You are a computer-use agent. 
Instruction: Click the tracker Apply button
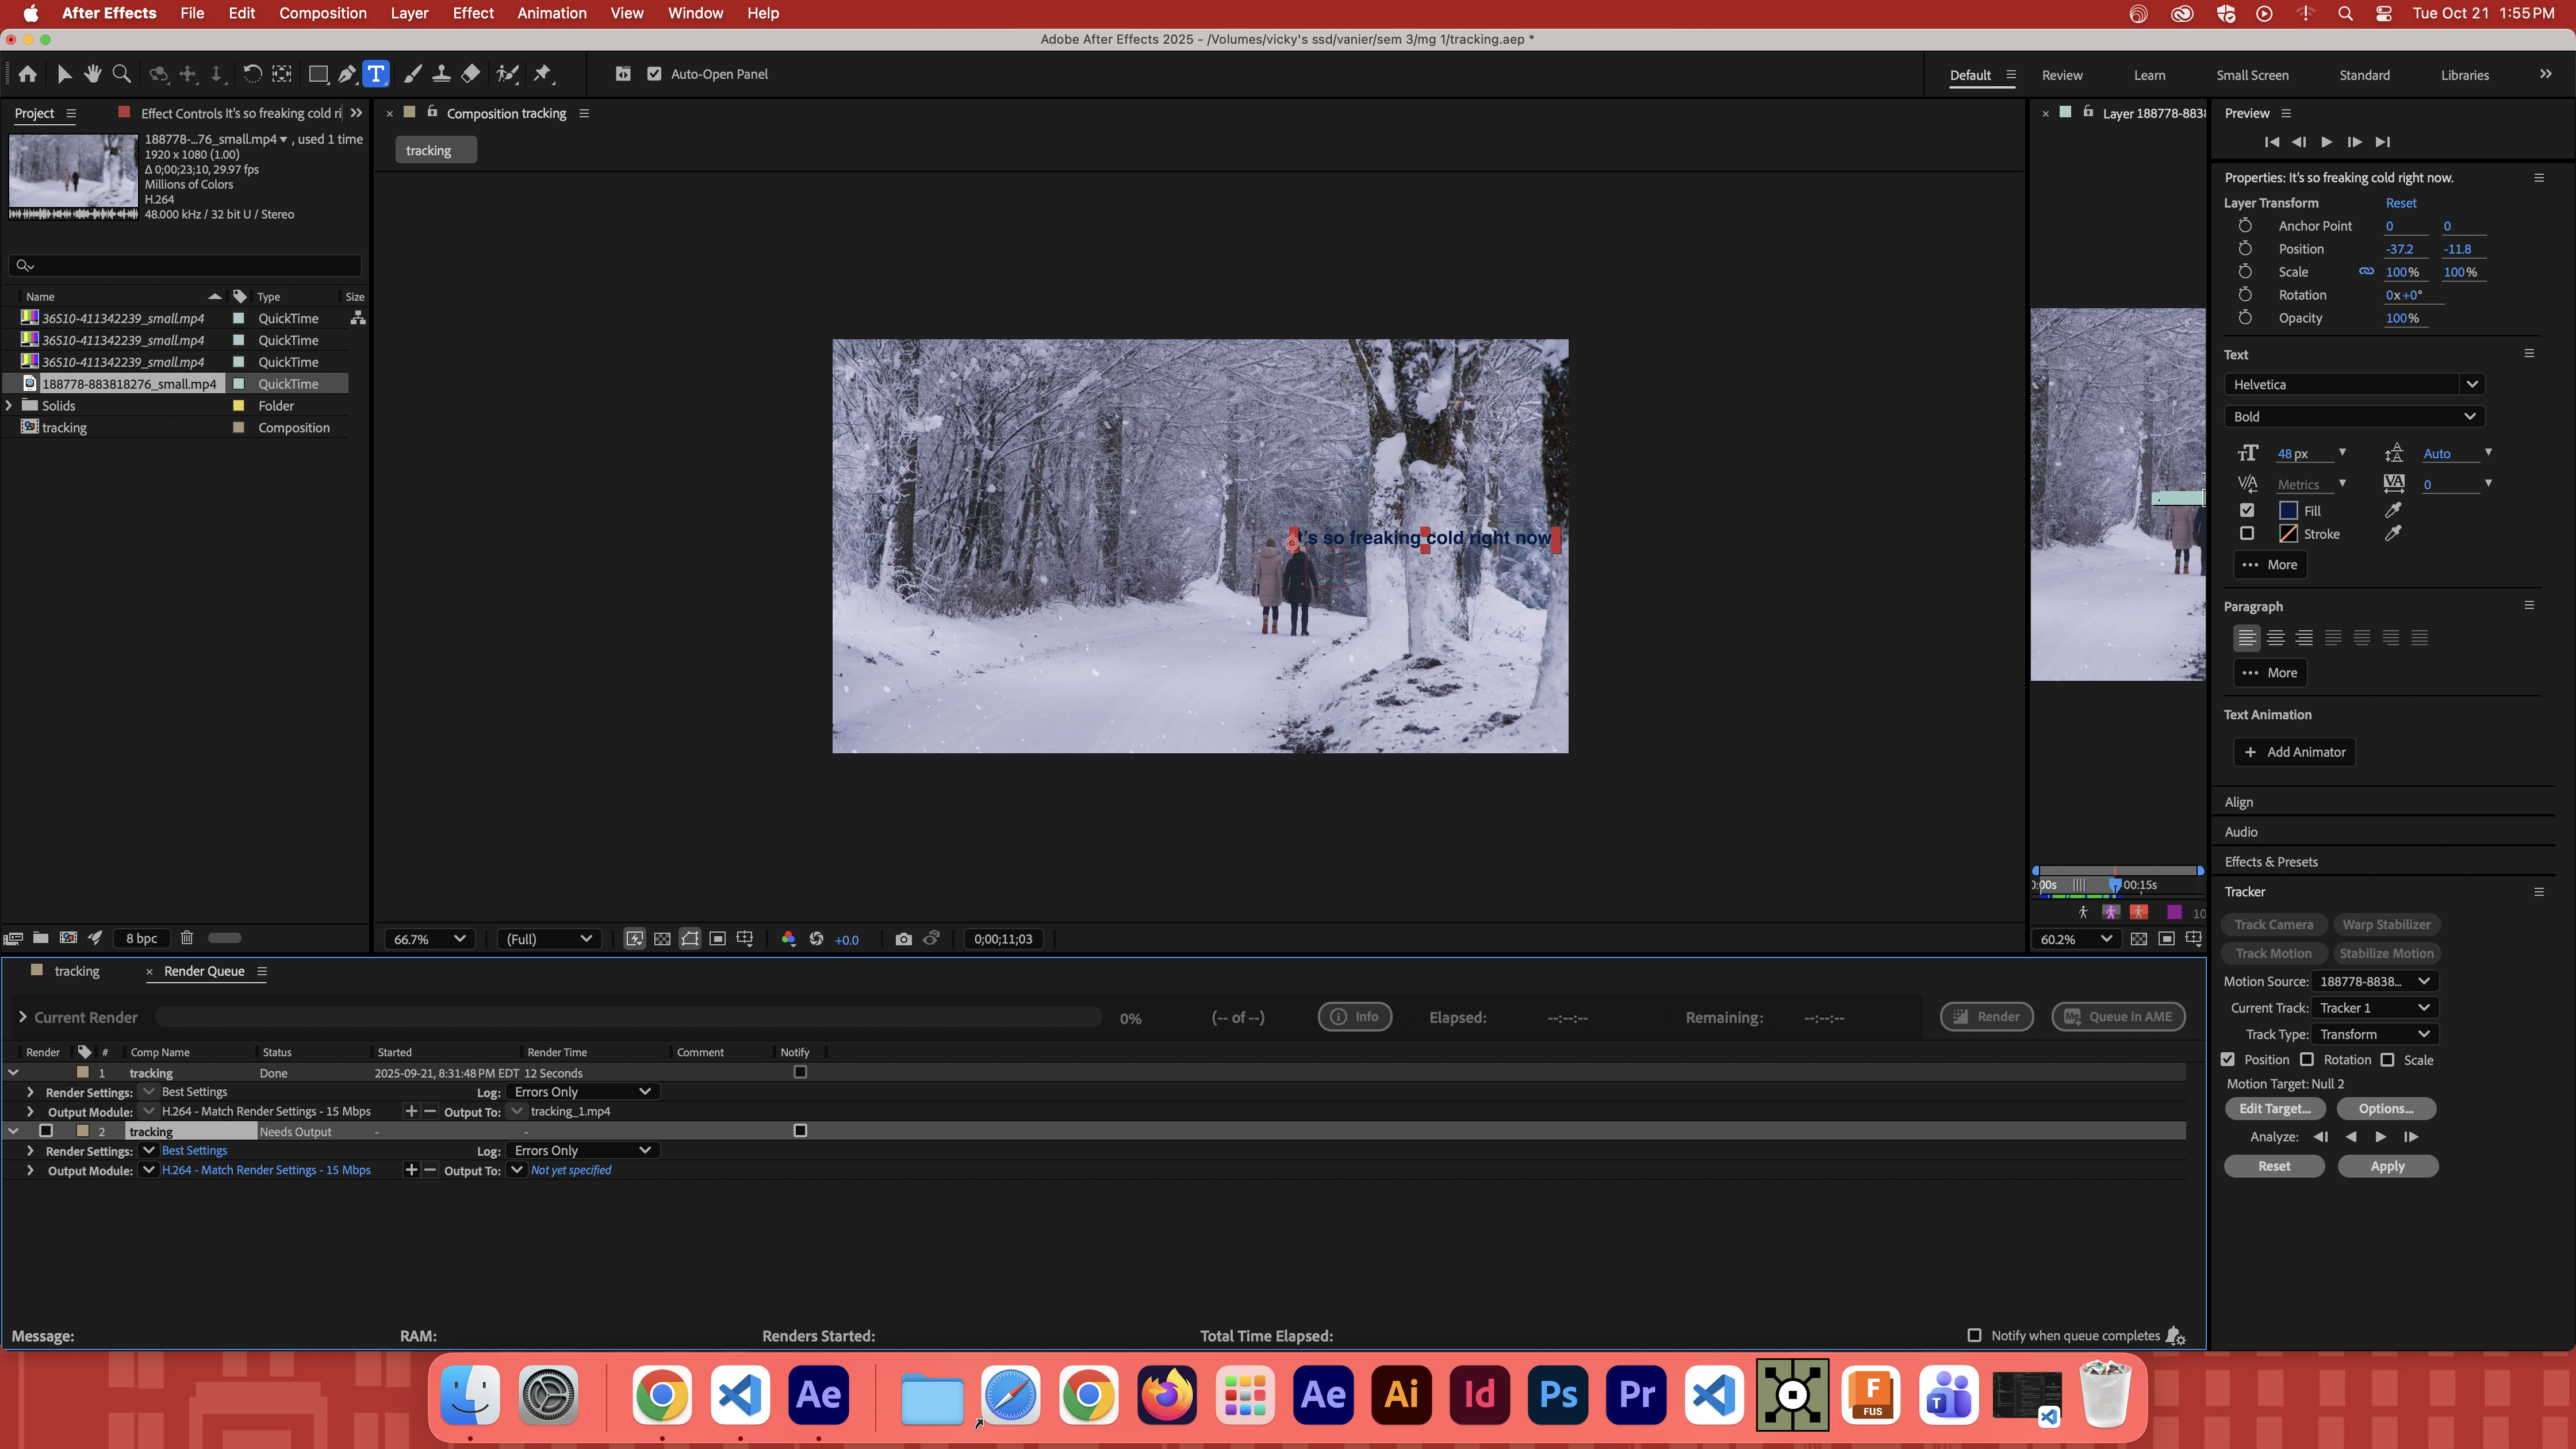click(x=2387, y=1166)
